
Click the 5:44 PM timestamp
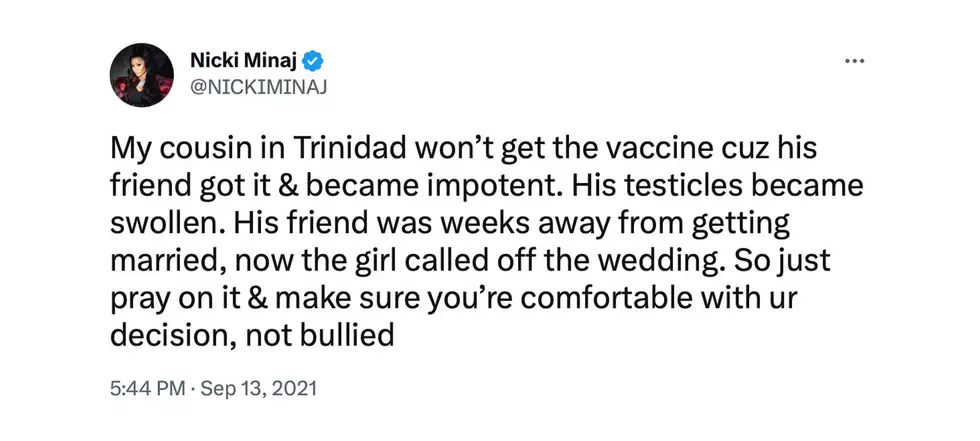point(148,390)
